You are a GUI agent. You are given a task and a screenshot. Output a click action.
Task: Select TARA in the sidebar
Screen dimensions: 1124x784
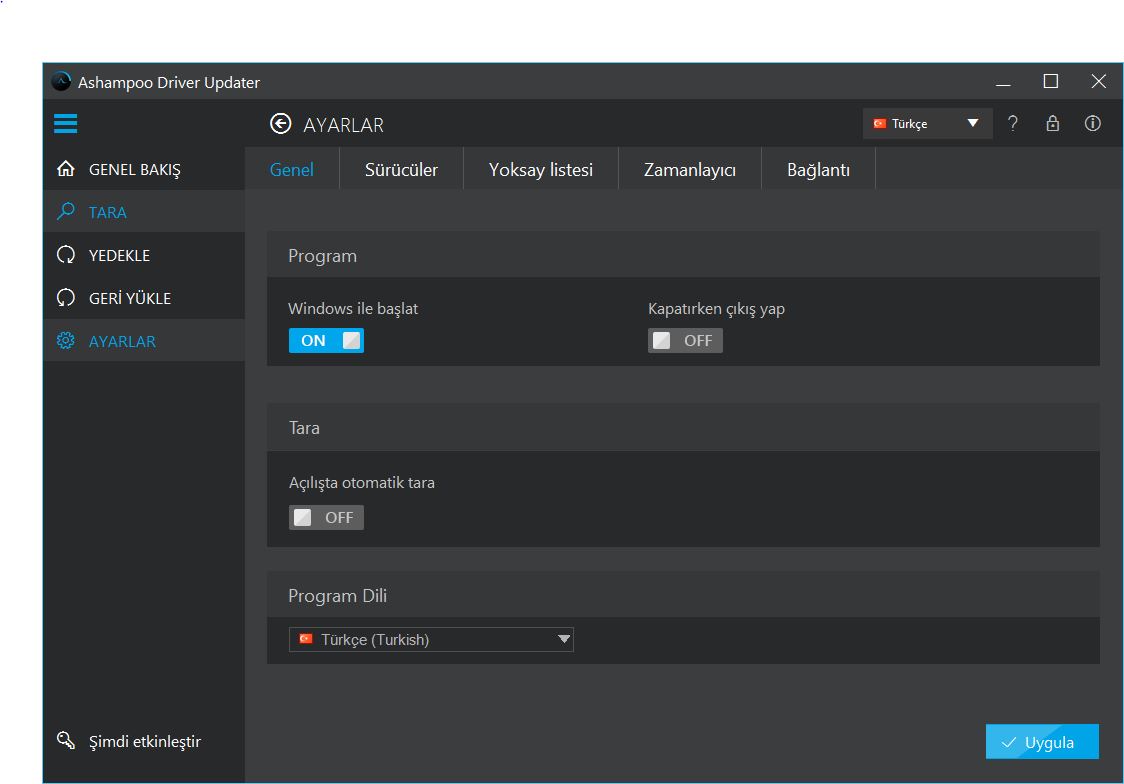click(x=144, y=211)
